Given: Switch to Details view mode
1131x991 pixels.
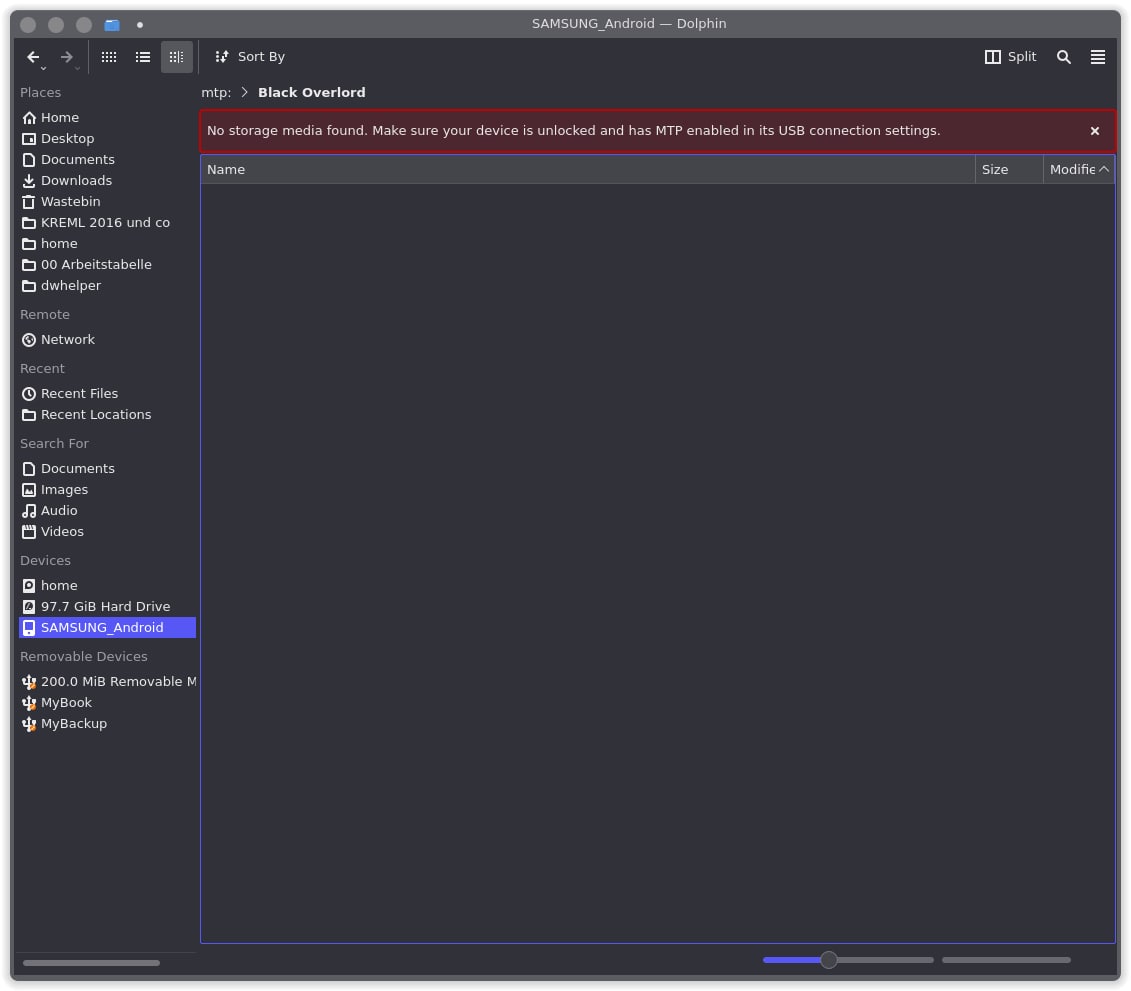Looking at the screenshot, I should 177,57.
